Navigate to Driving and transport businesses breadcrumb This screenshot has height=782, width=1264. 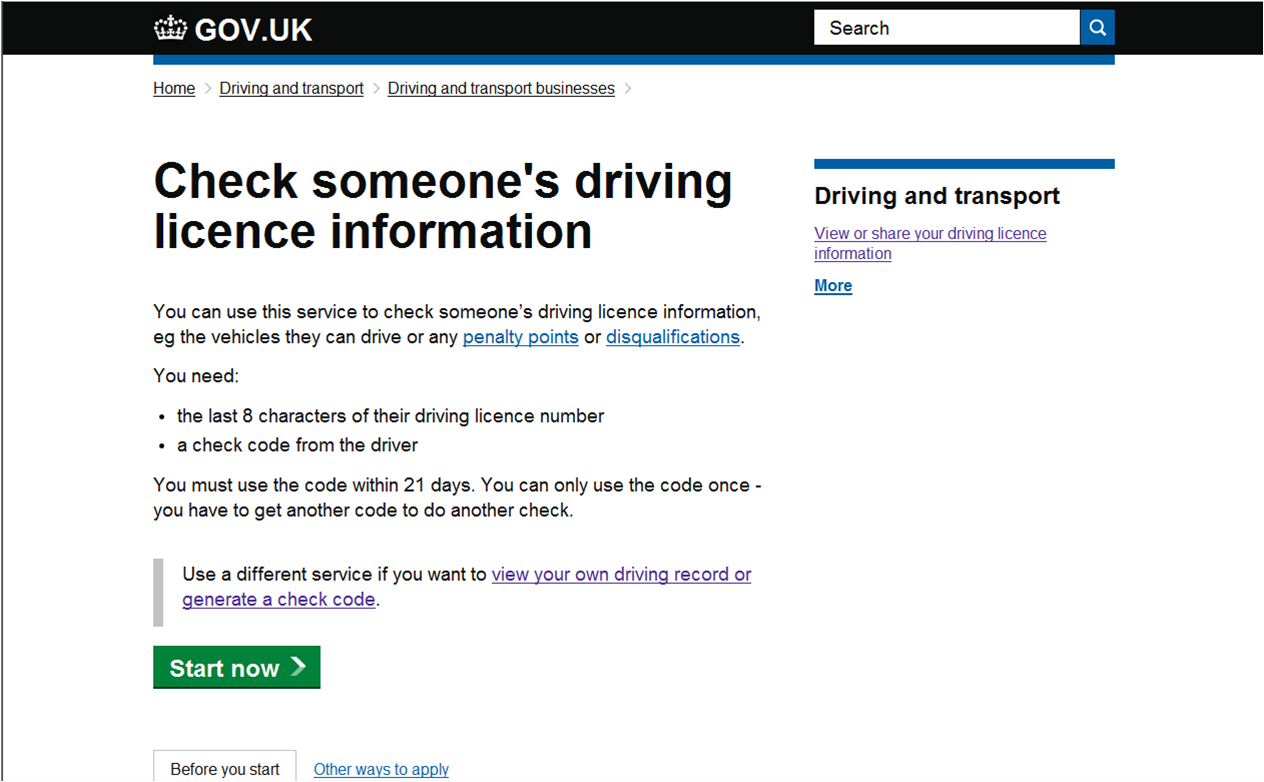tap(501, 89)
